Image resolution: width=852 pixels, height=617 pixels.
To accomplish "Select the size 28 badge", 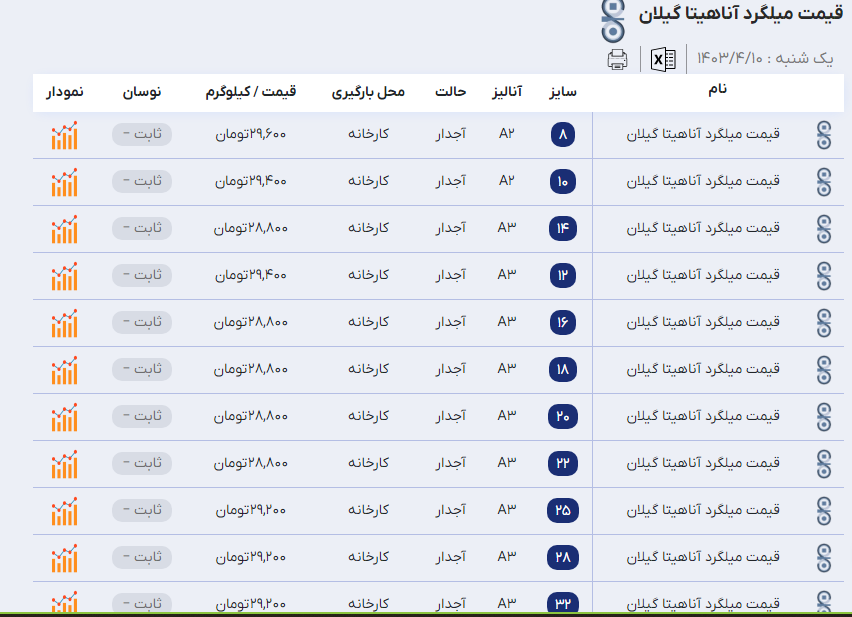I will 563,557.
